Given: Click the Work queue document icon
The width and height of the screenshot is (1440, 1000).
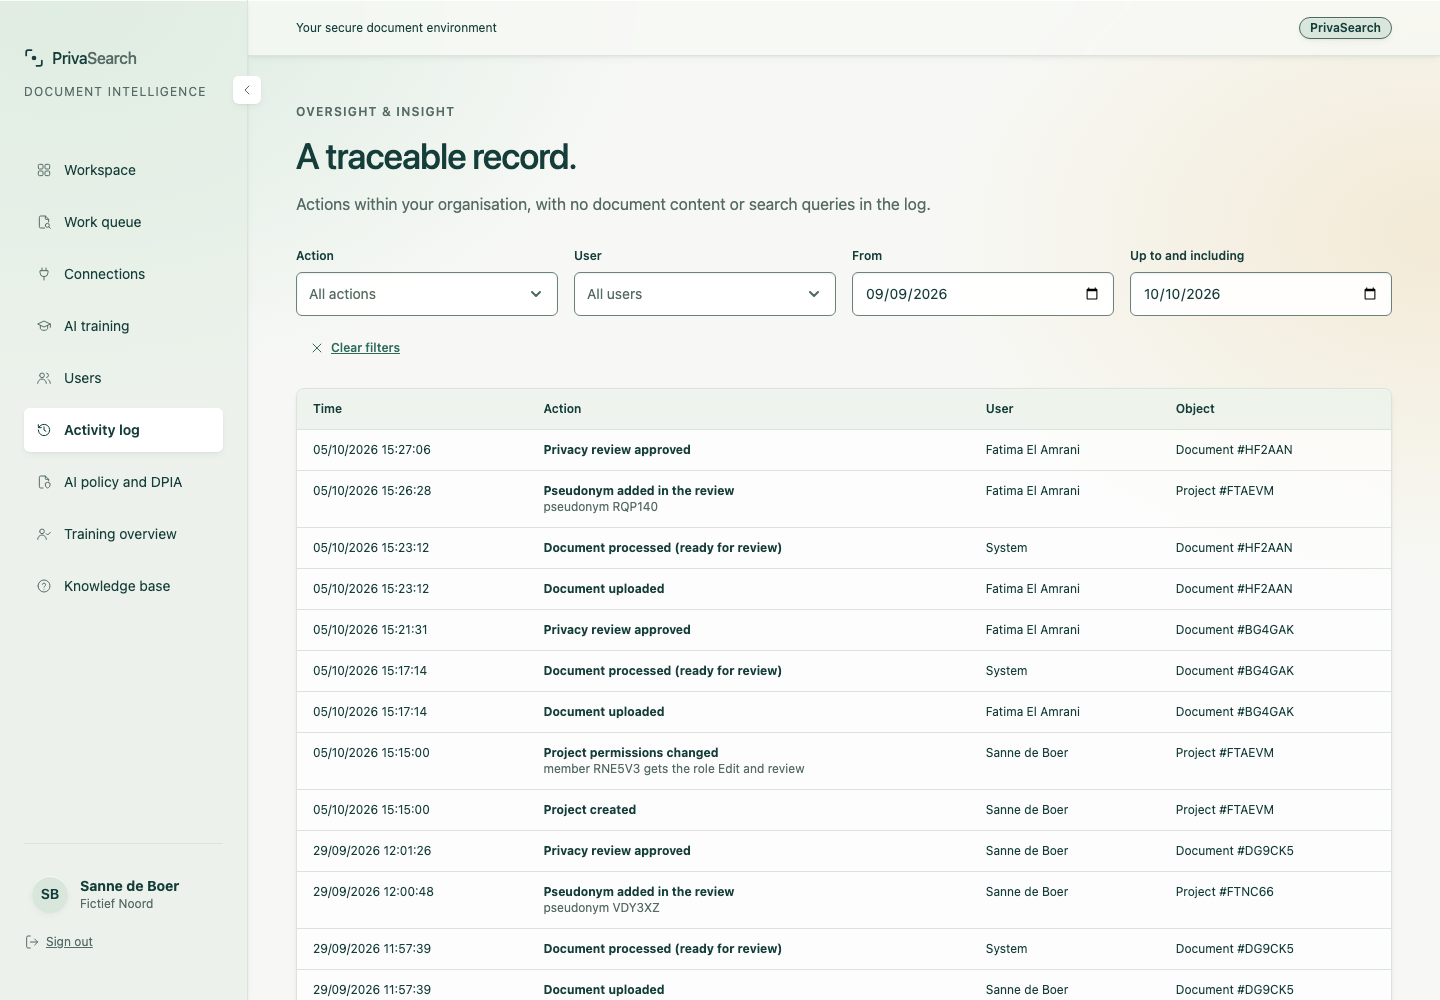Looking at the screenshot, I should (x=44, y=222).
